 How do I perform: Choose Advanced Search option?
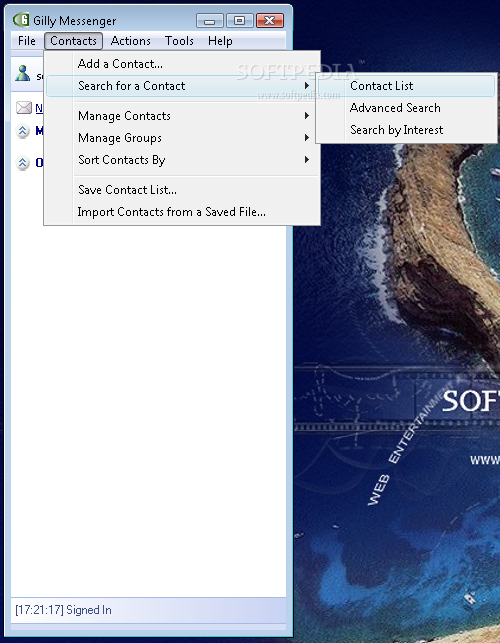coord(406,108)
